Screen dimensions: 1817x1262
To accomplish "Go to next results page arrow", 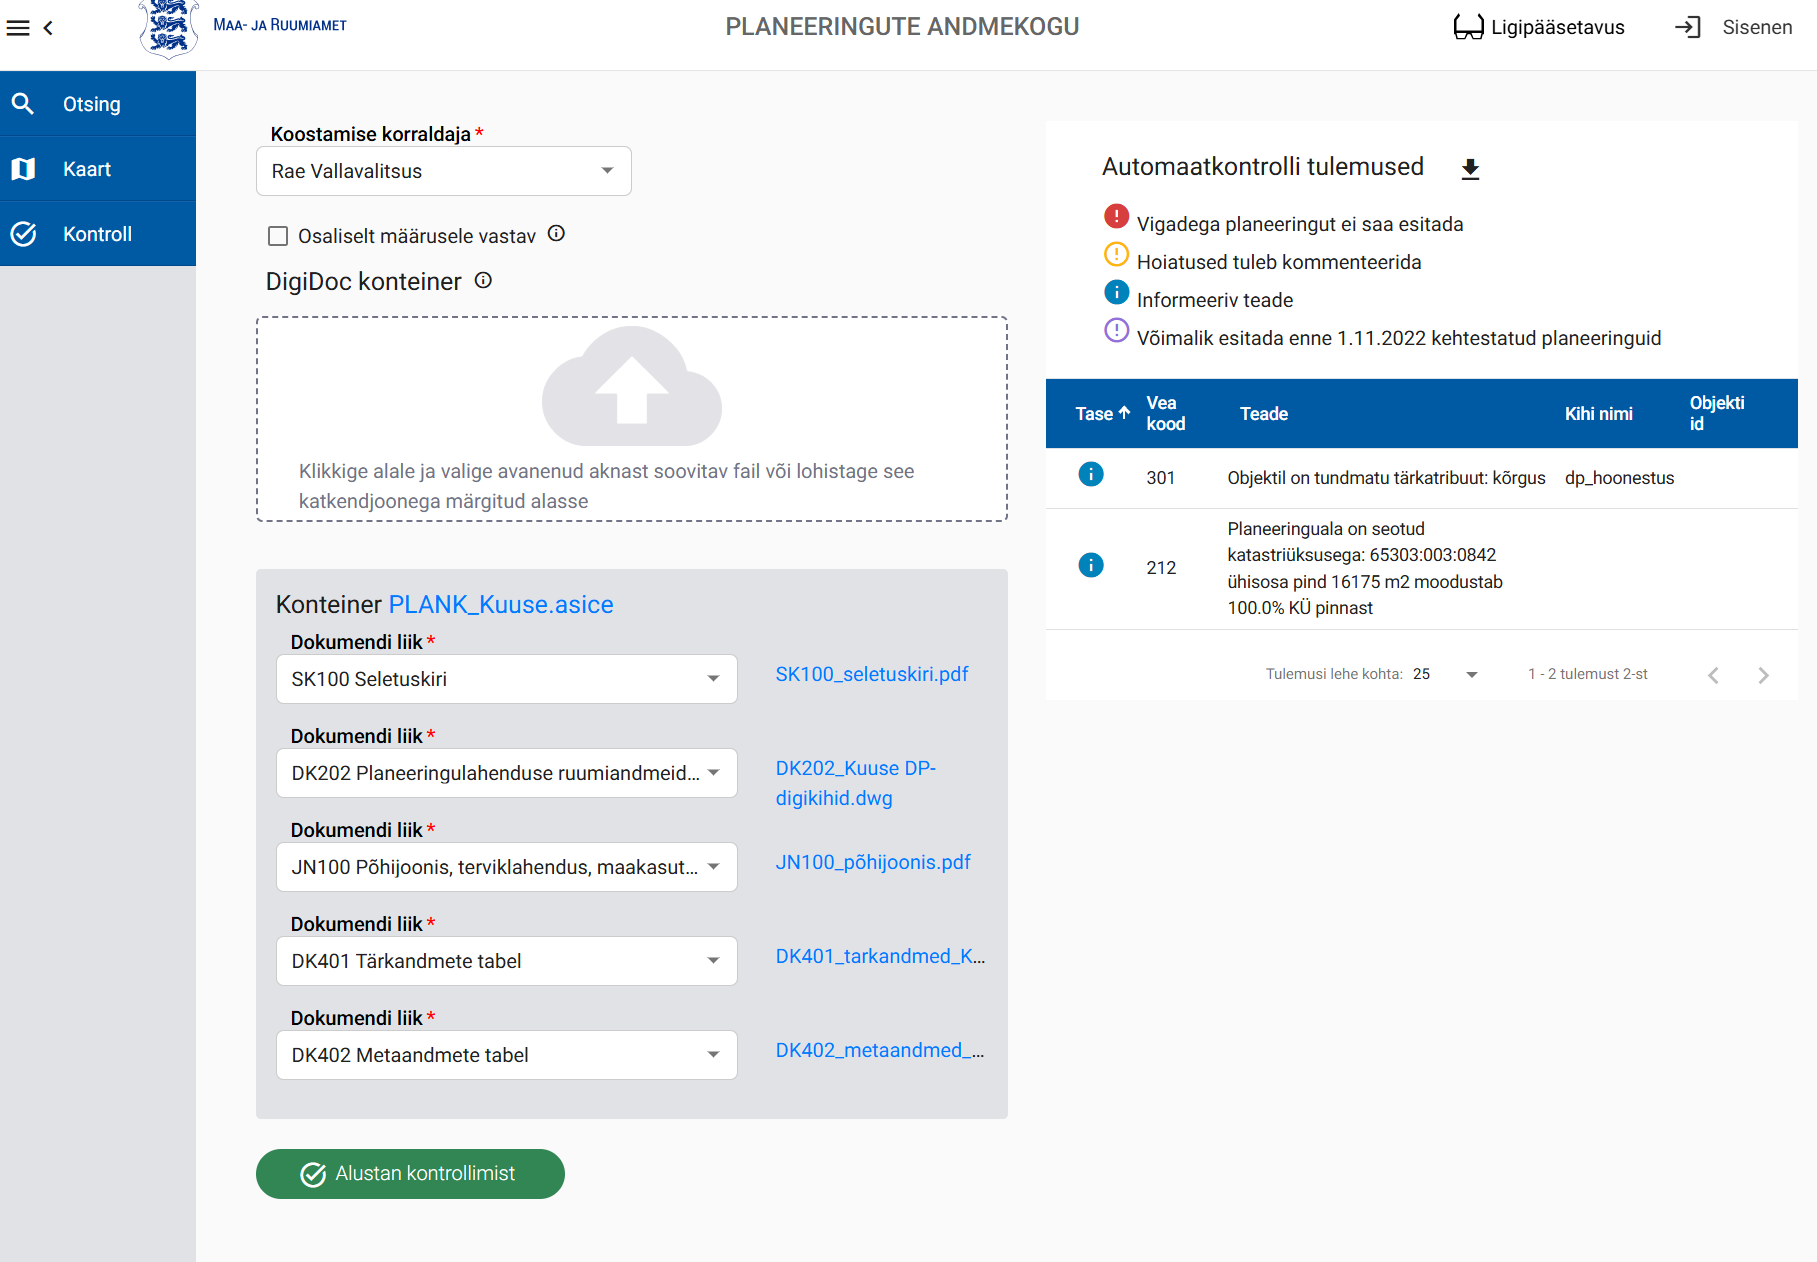I will click(1762, 675).
